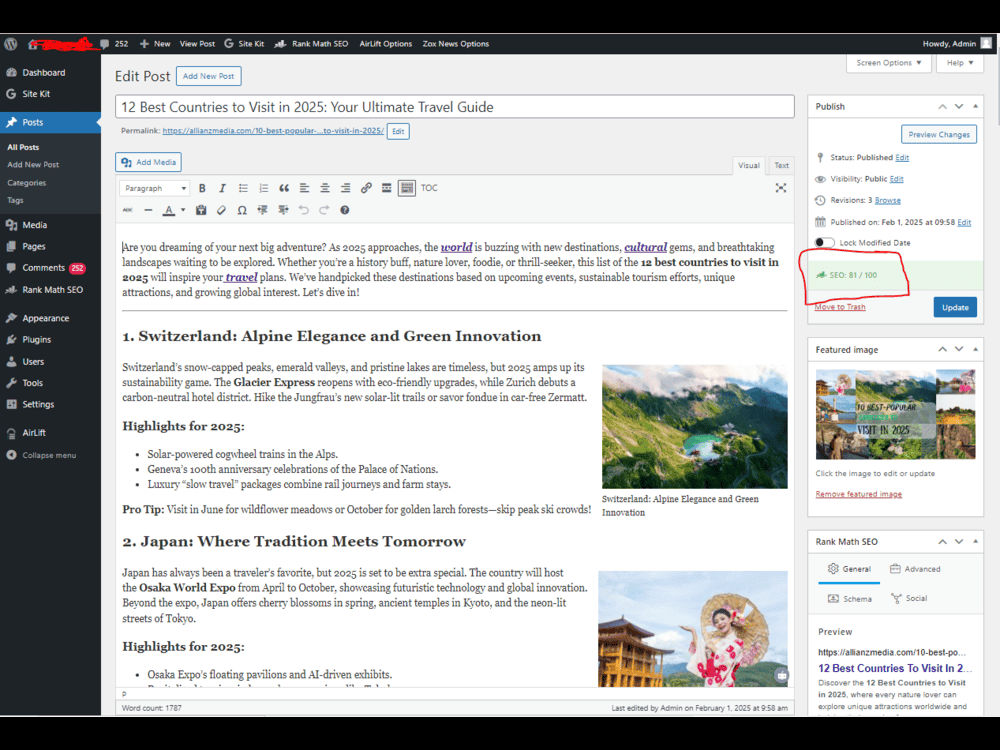This screenshot has width=1000, height=750.
Task: Align text left
Action: click(304, 188)
